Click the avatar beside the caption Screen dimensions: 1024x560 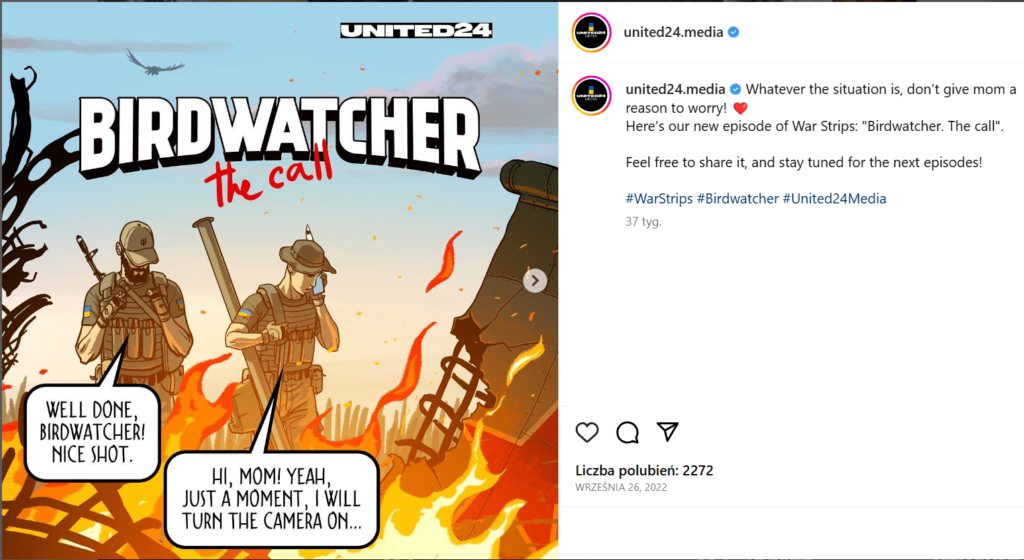tap(592, 96)
